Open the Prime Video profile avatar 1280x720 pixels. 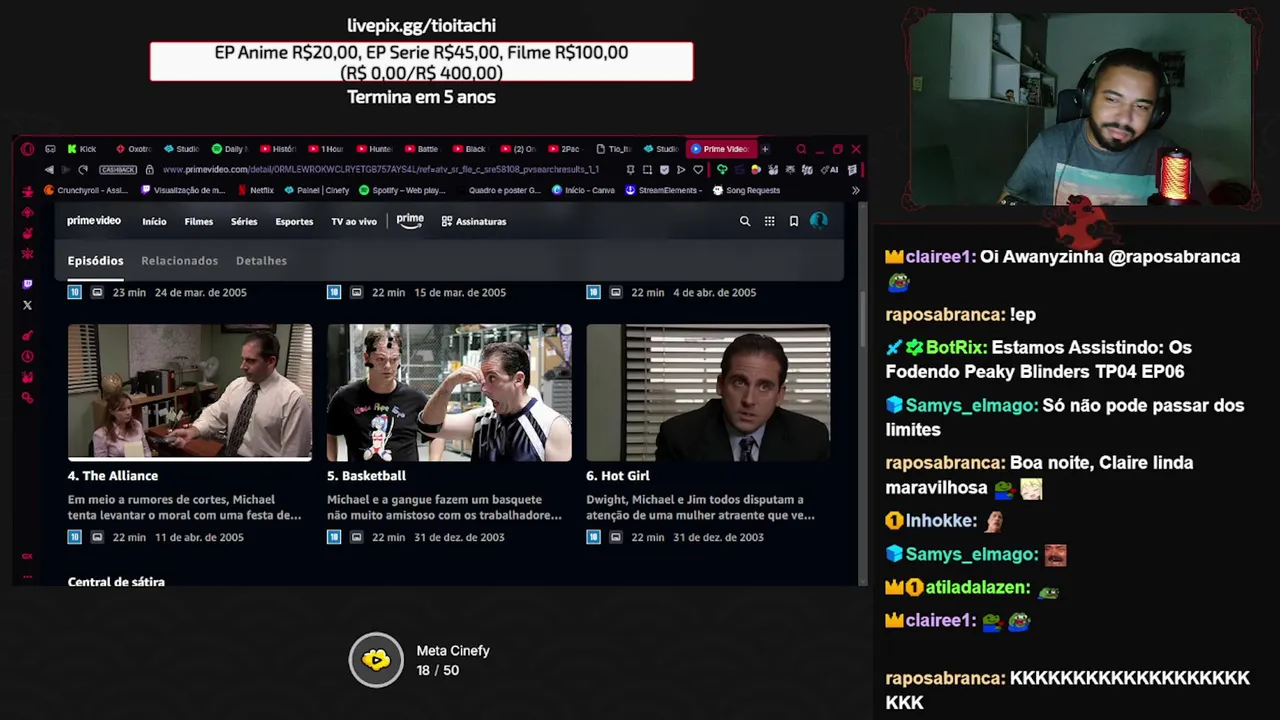pyautogui.click(x=819, y=221)
